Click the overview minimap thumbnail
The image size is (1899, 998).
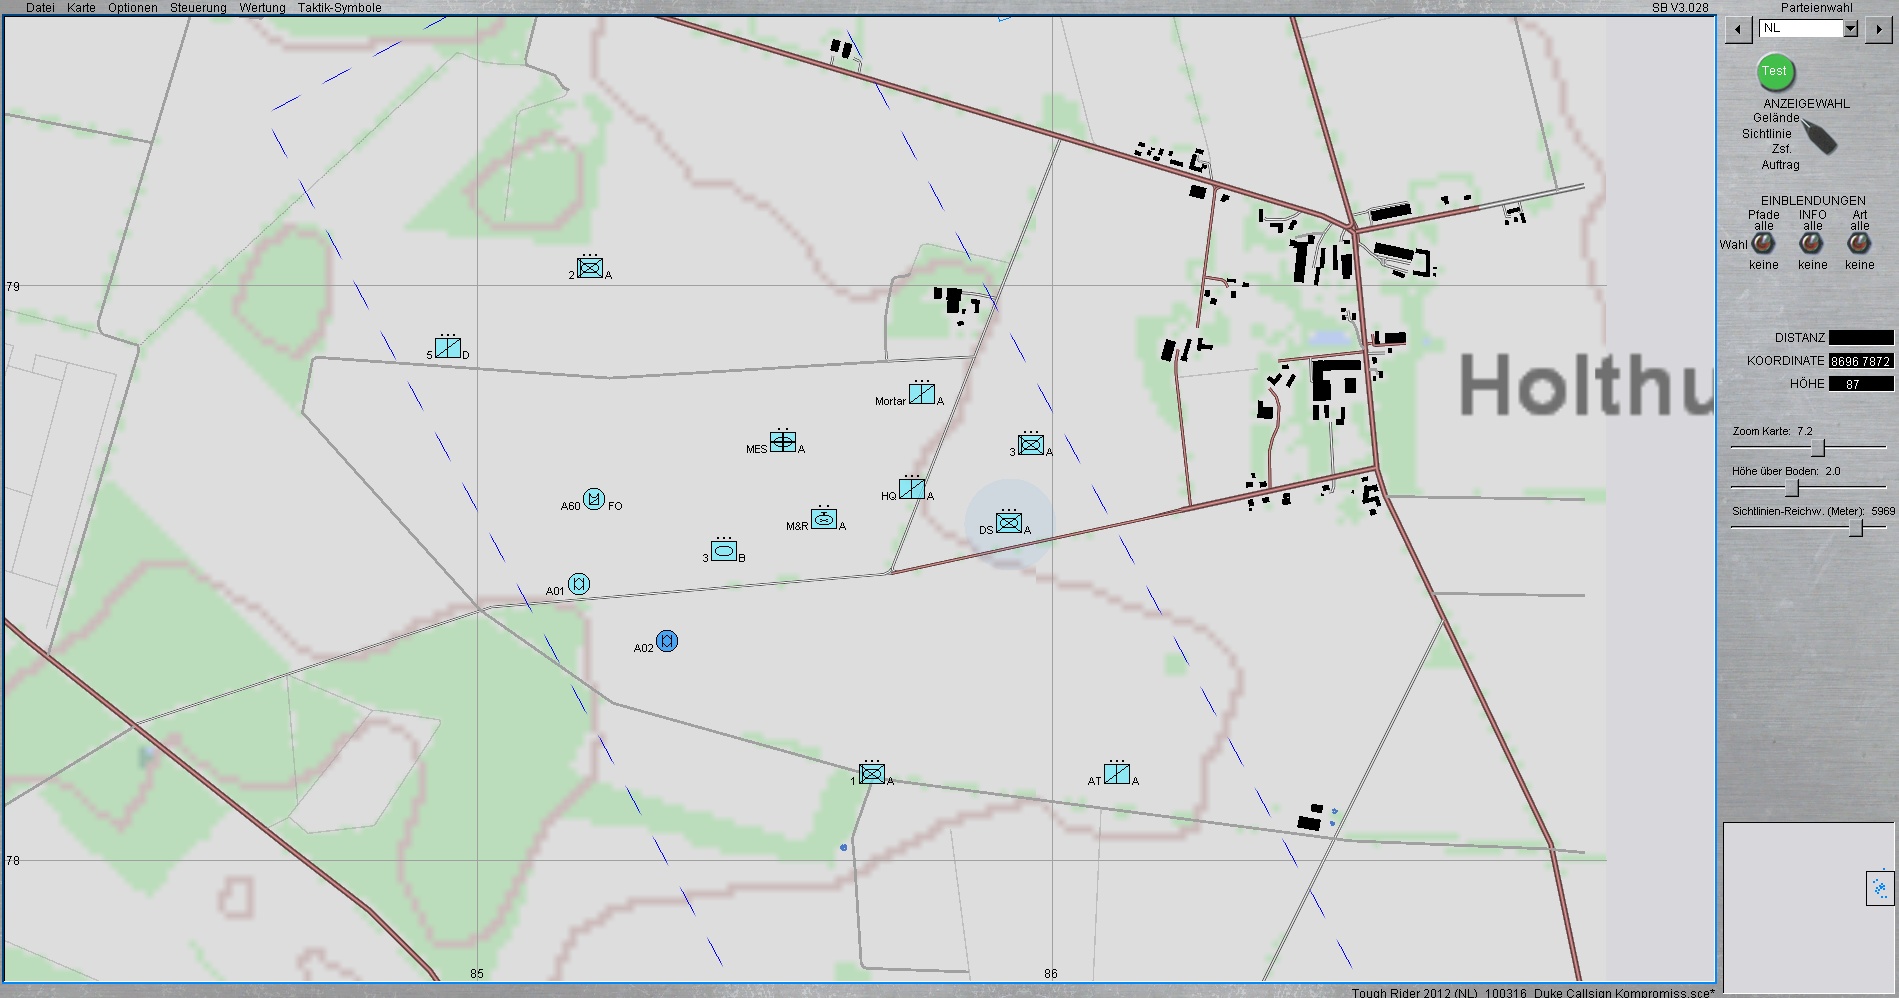1880,888
